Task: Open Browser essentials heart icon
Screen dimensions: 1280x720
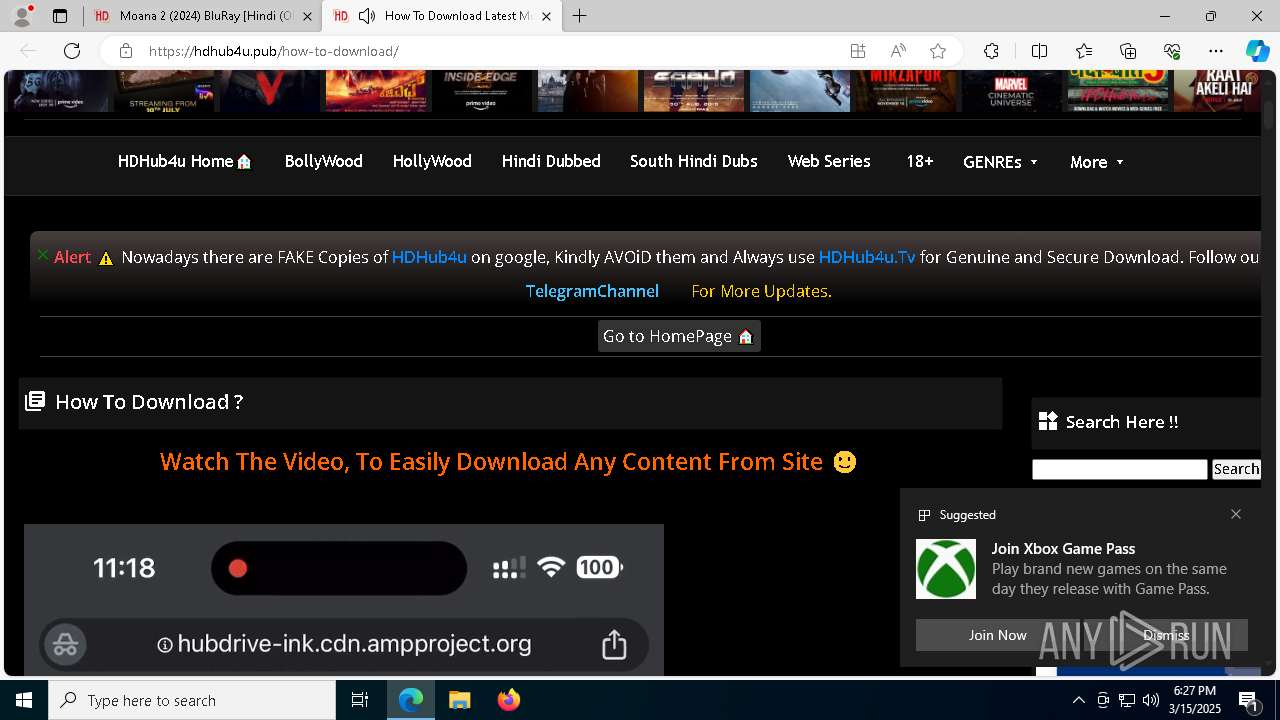Action: click(1172, 51)
